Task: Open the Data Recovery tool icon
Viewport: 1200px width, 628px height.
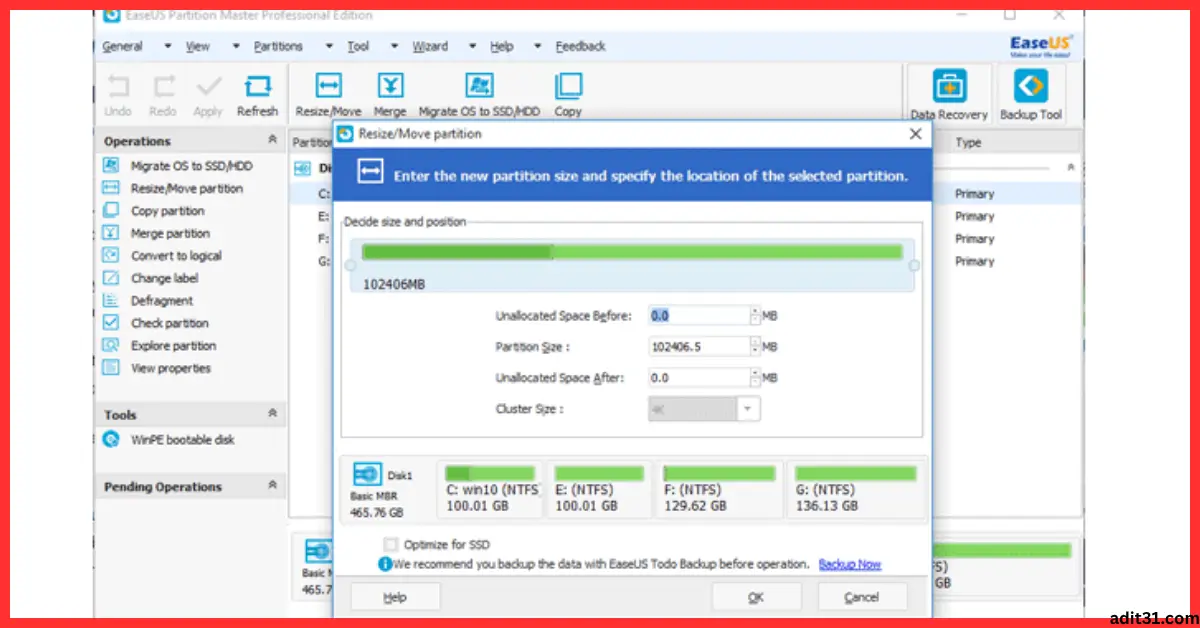Action: tap(949, 86)
